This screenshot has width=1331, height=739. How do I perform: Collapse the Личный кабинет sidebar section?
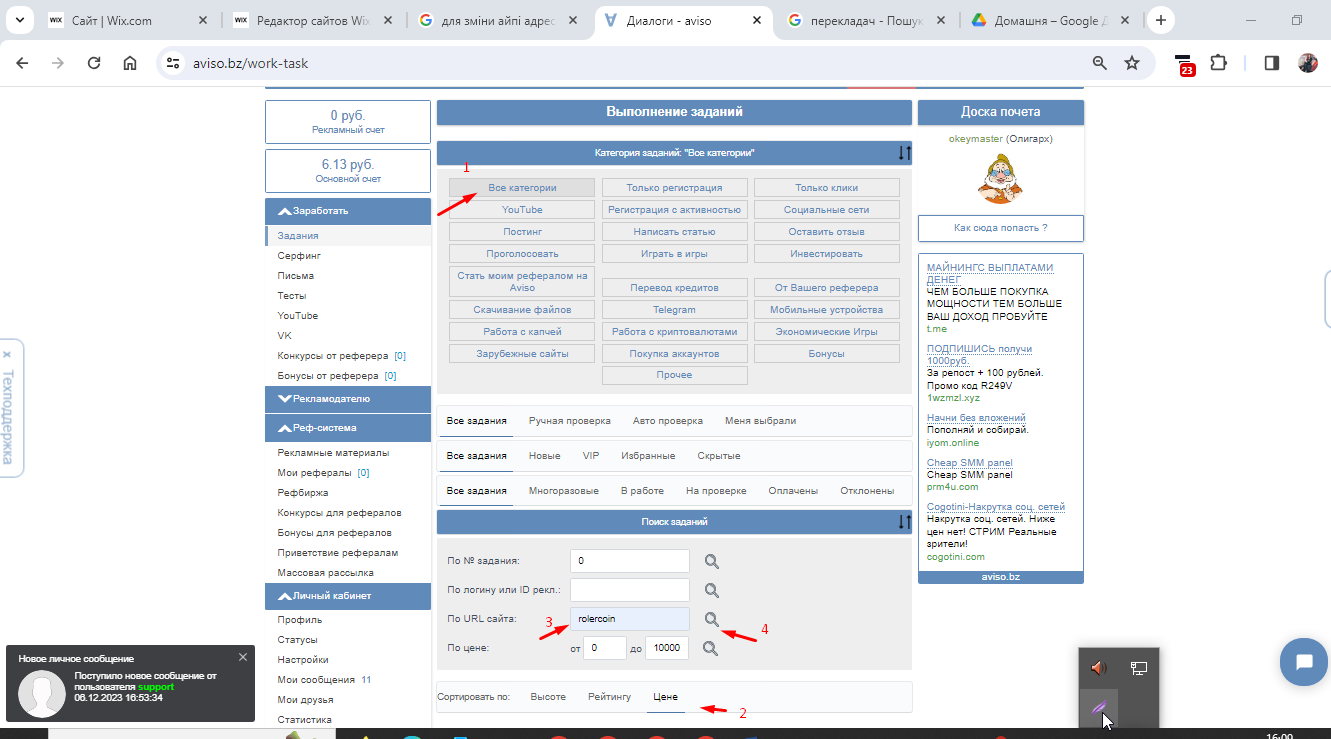click(348, 596)
